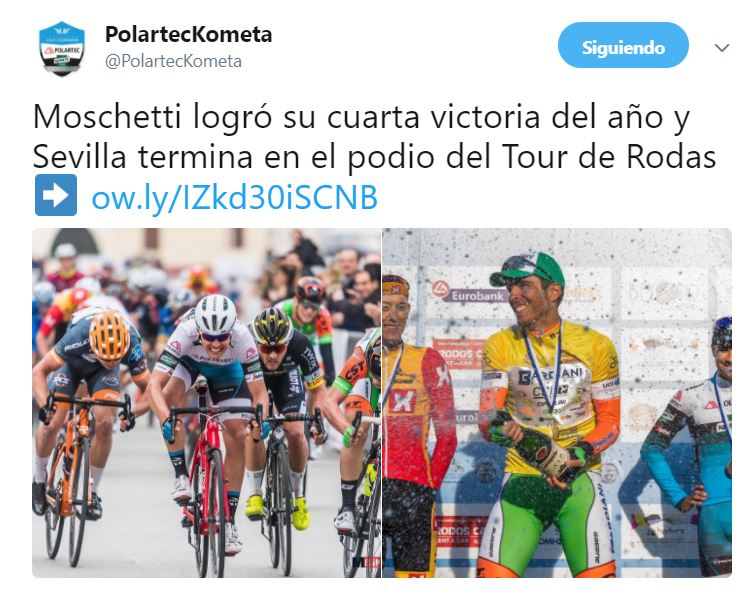
Task: Open the @PolartecKometa handle link
Action: click(173, 61)
